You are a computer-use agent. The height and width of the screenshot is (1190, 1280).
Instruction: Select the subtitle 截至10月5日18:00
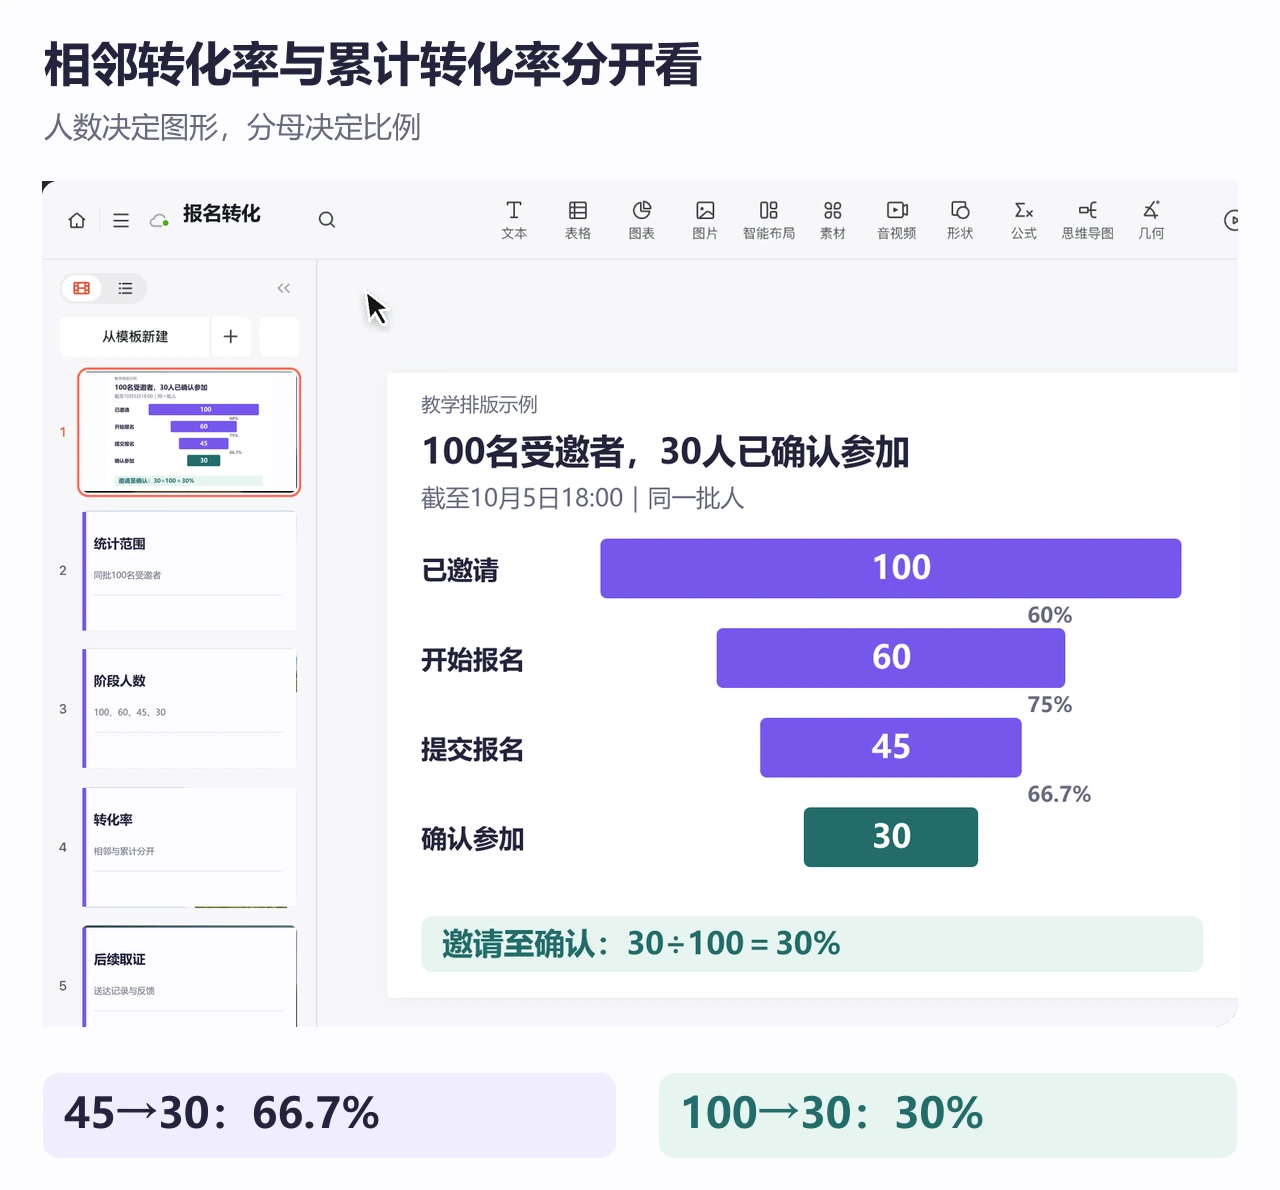coord(522,498)
